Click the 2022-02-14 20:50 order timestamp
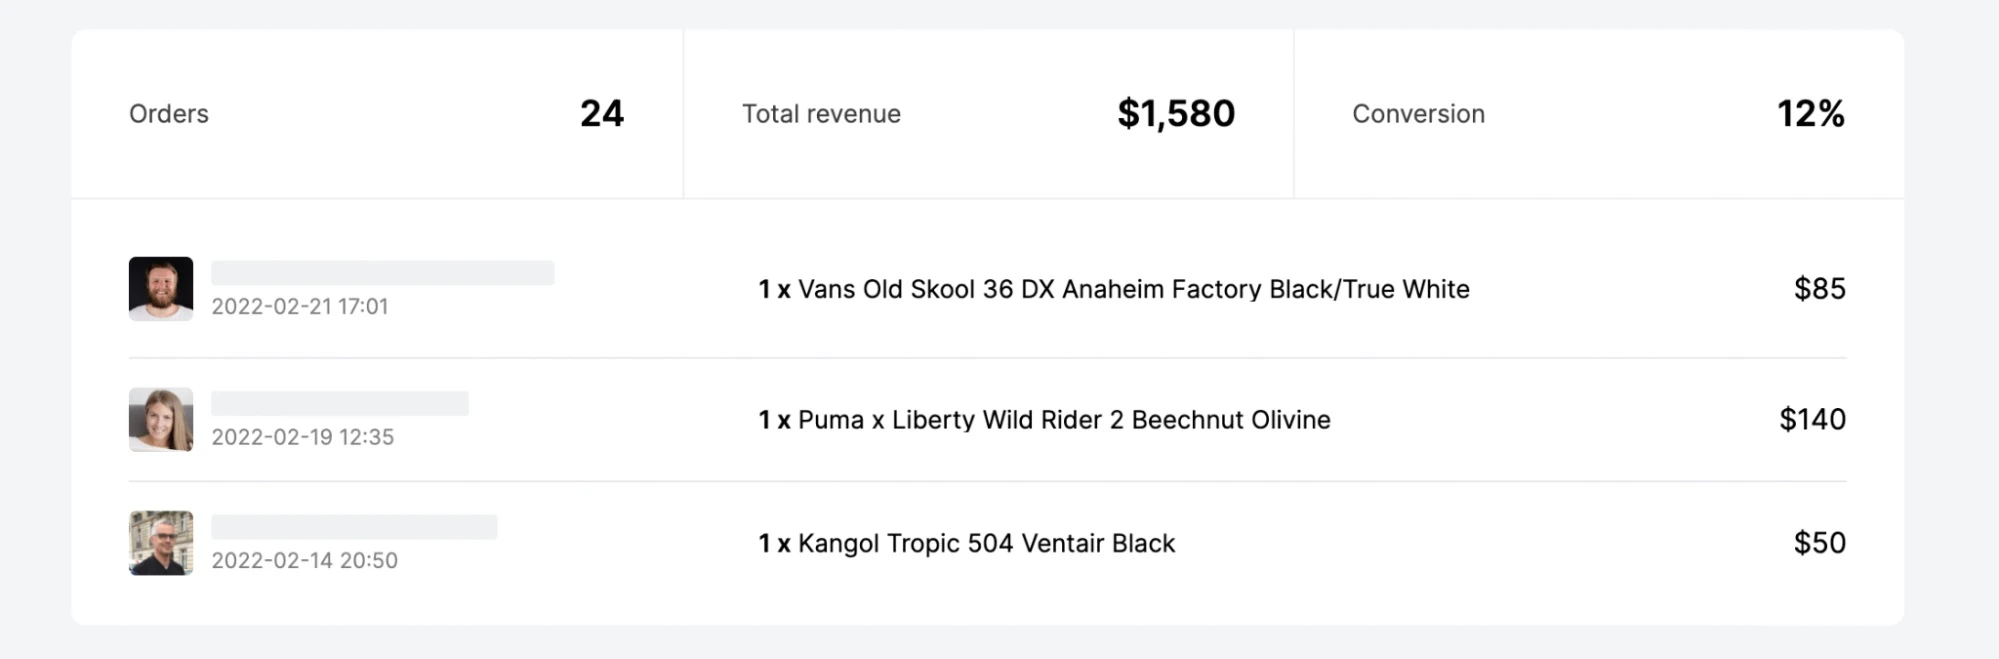The height and width of the screenshot is (659, 1999). pos(305,561)
